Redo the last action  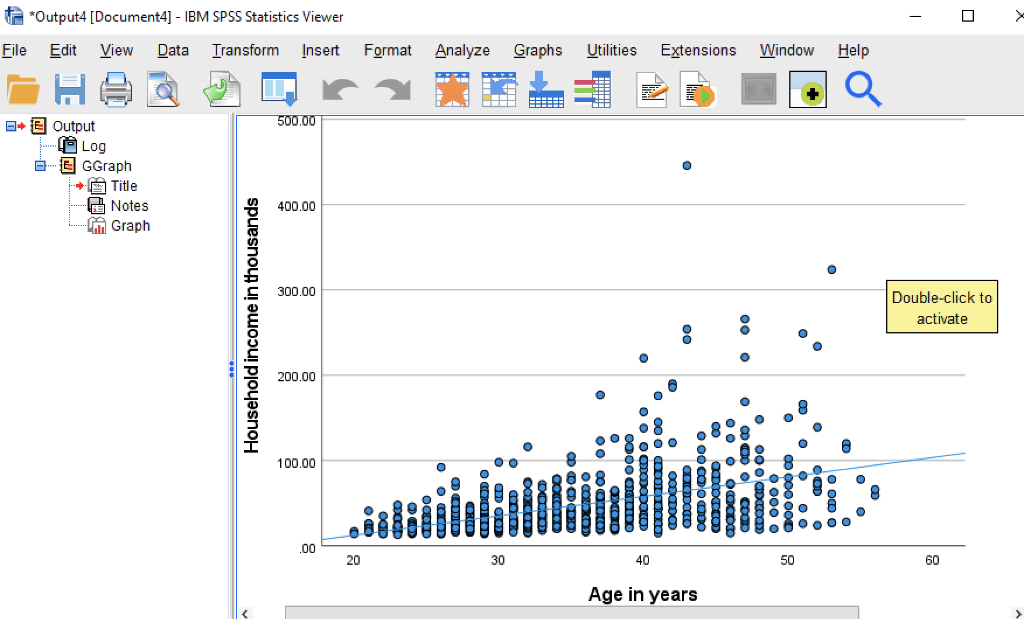[391, 89]
